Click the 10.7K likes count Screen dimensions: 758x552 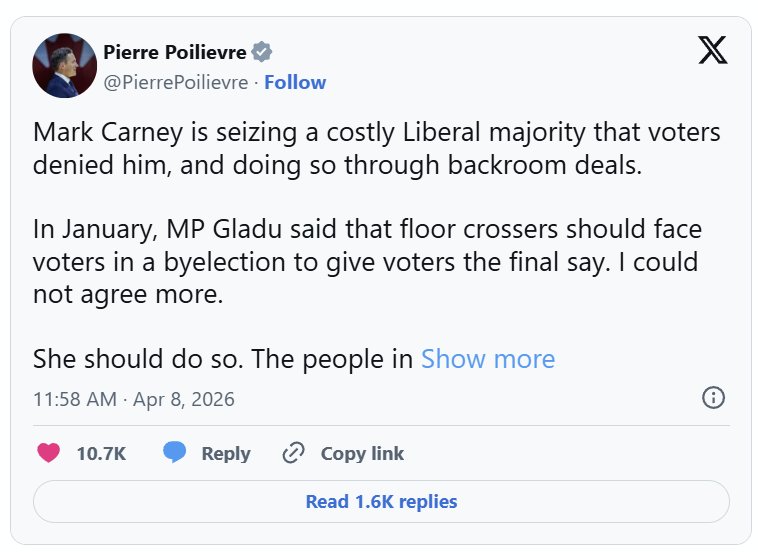click(101, 453)
